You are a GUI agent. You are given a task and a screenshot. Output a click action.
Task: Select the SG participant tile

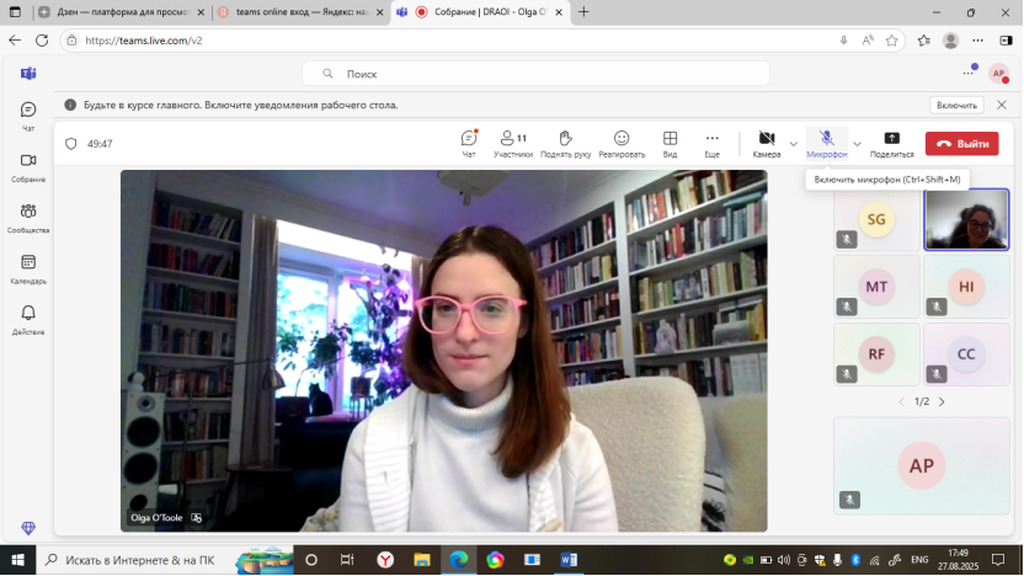coord(876,219)
